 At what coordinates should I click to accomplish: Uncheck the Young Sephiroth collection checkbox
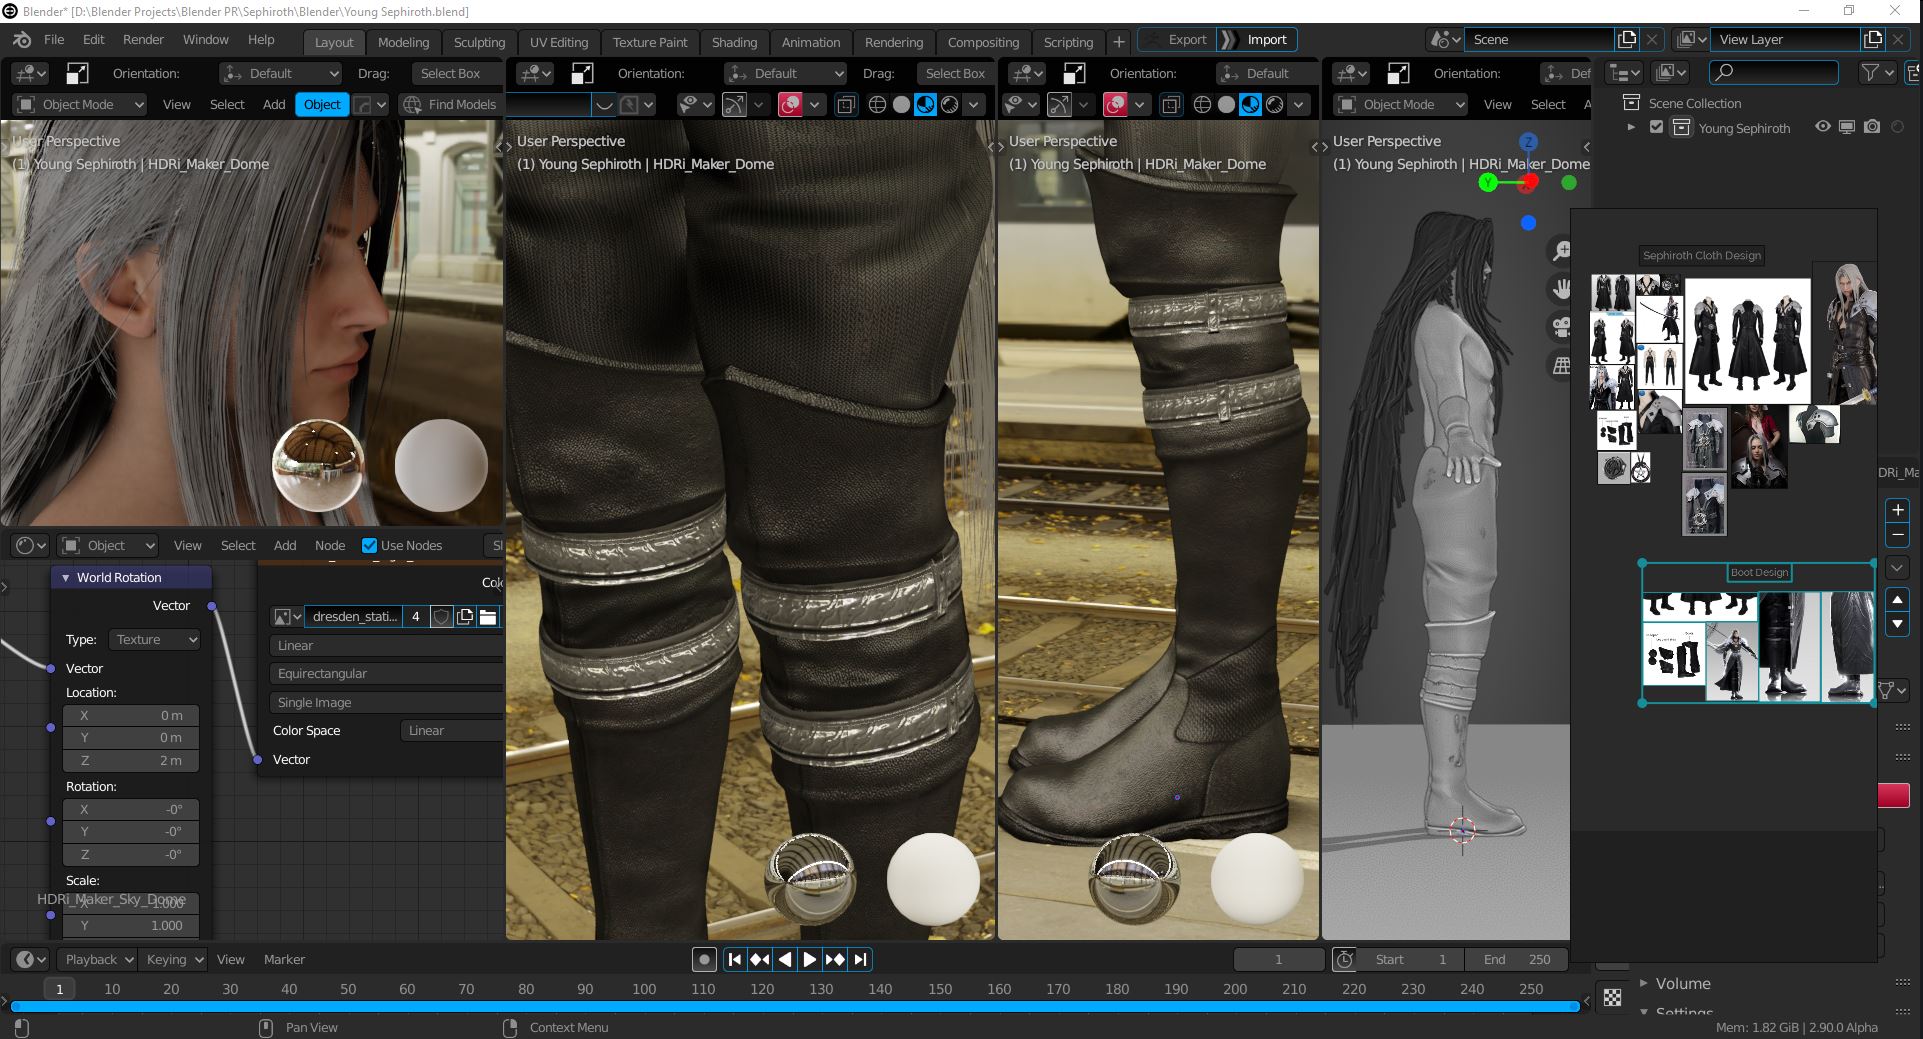[x=1656, y=127]
